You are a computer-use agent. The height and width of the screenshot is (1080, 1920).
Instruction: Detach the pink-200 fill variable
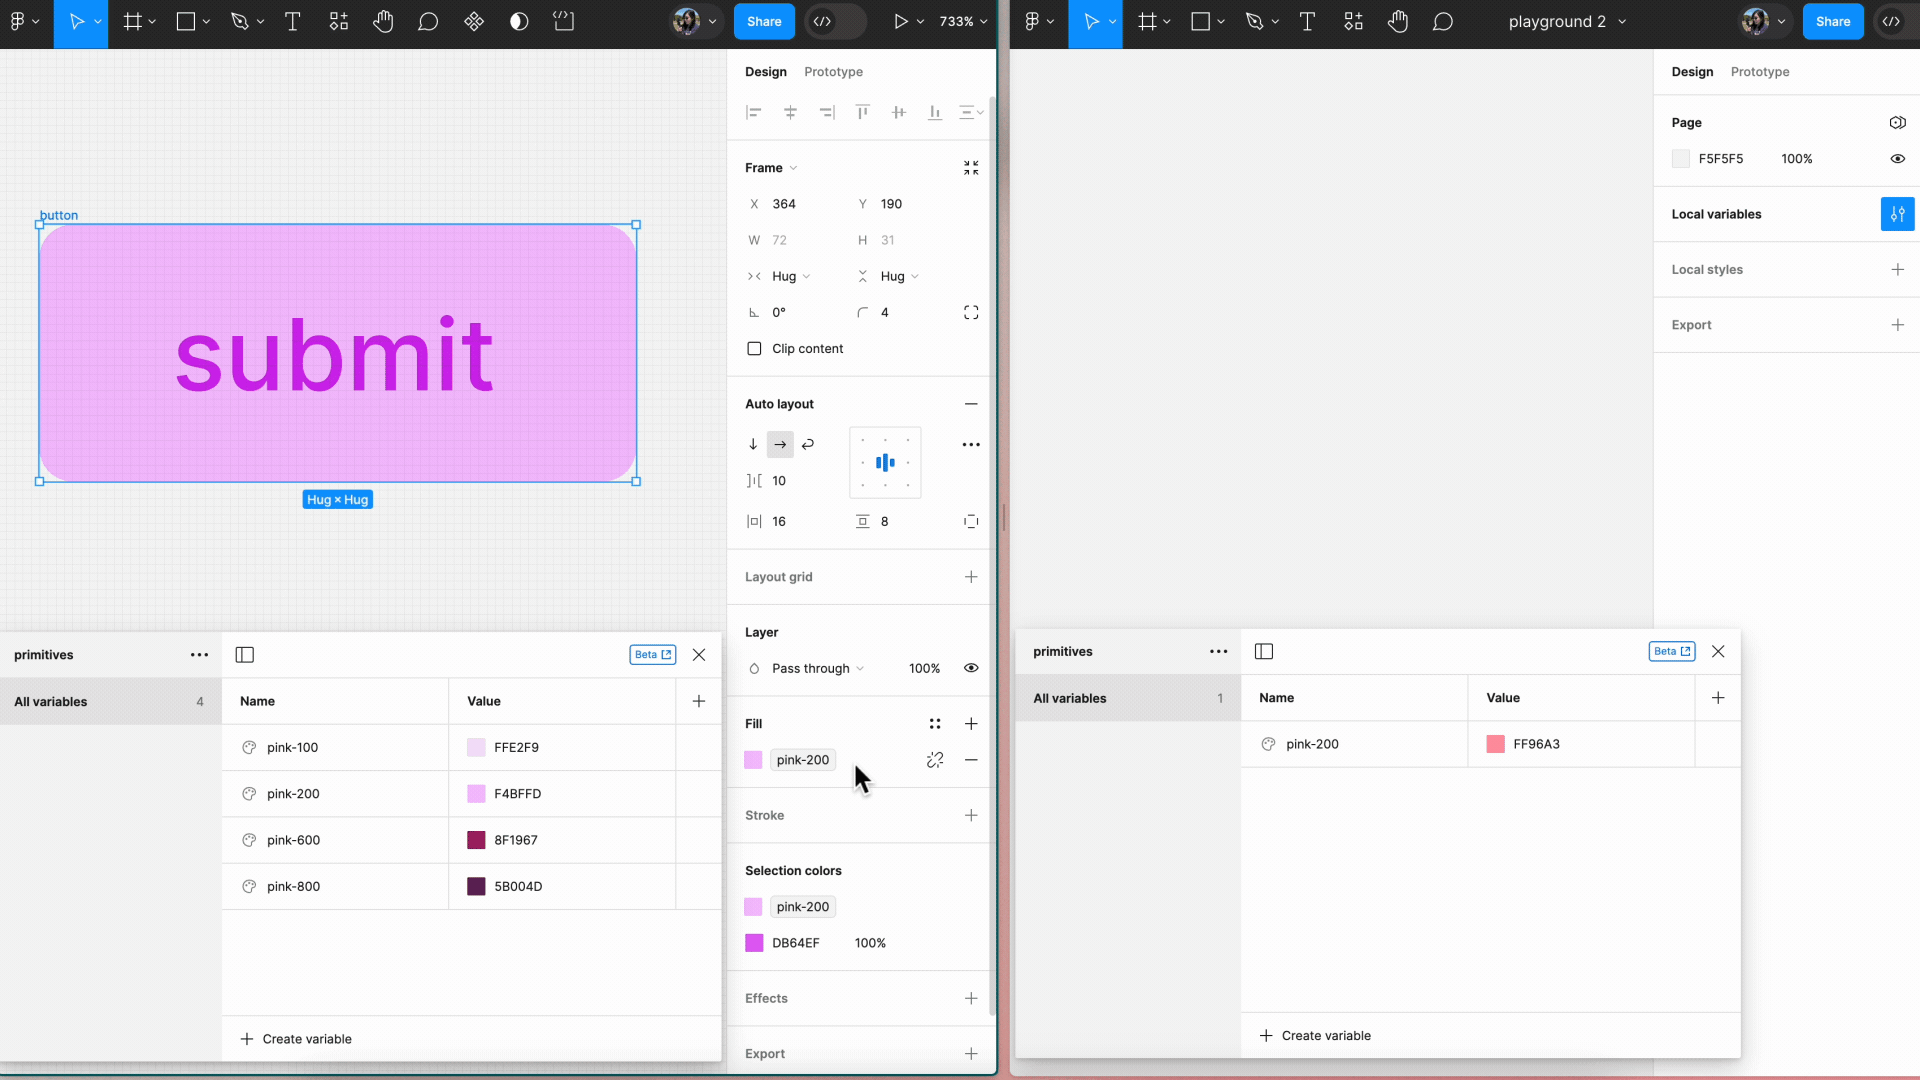[935, 760]
